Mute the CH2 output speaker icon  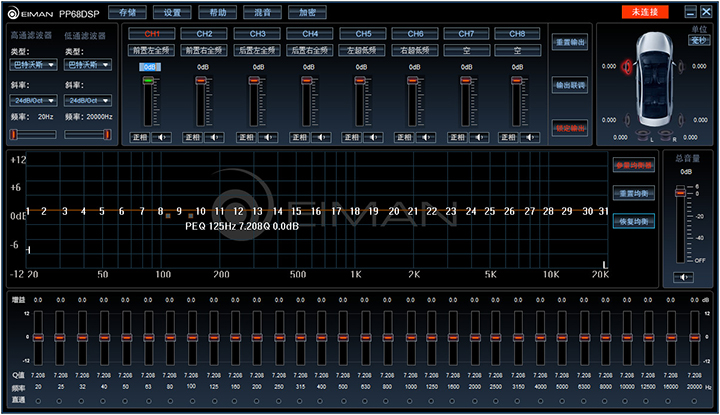point(214,137)
